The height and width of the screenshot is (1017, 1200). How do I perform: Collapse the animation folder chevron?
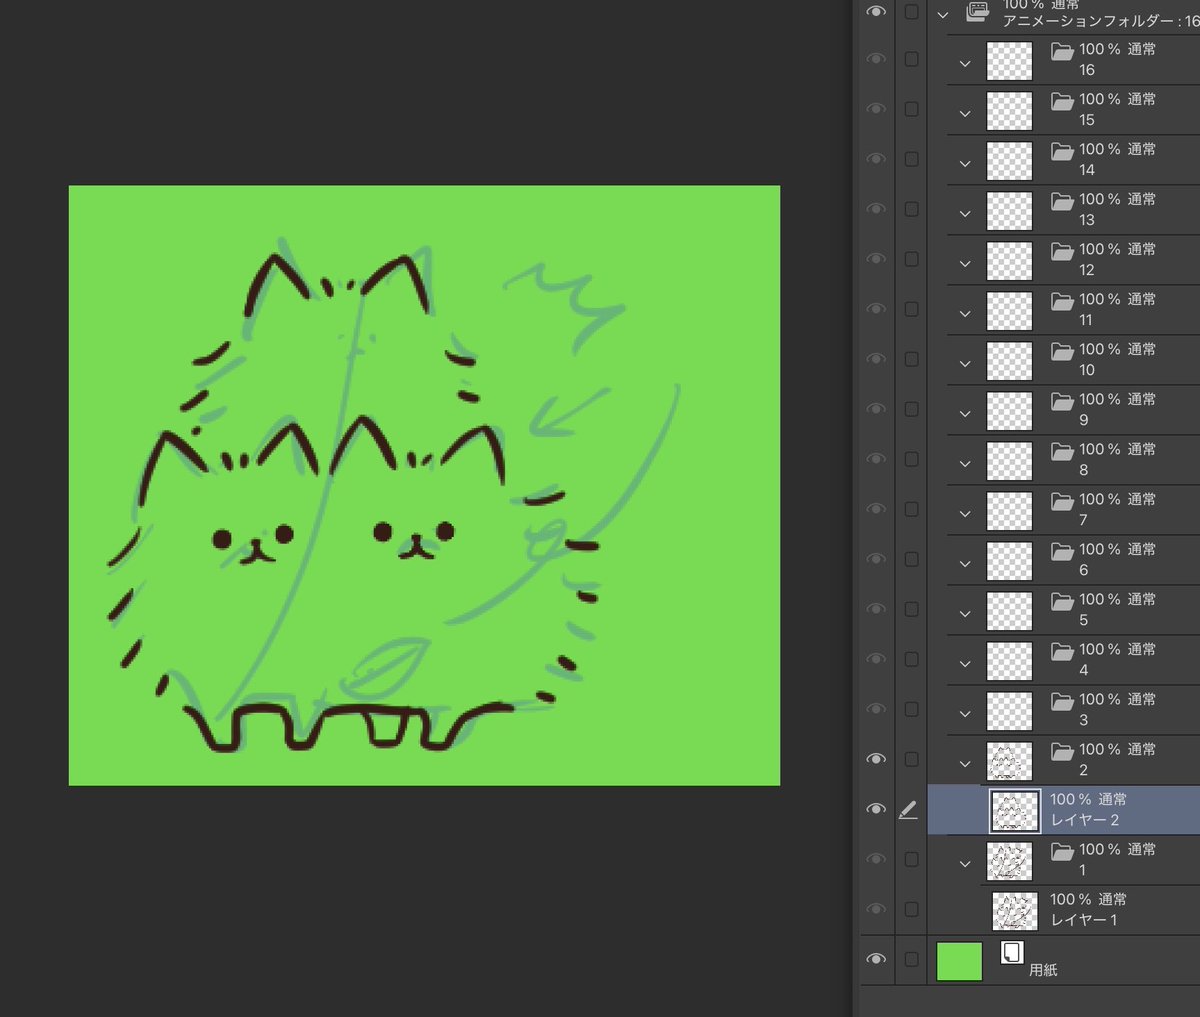click(942, 15)
